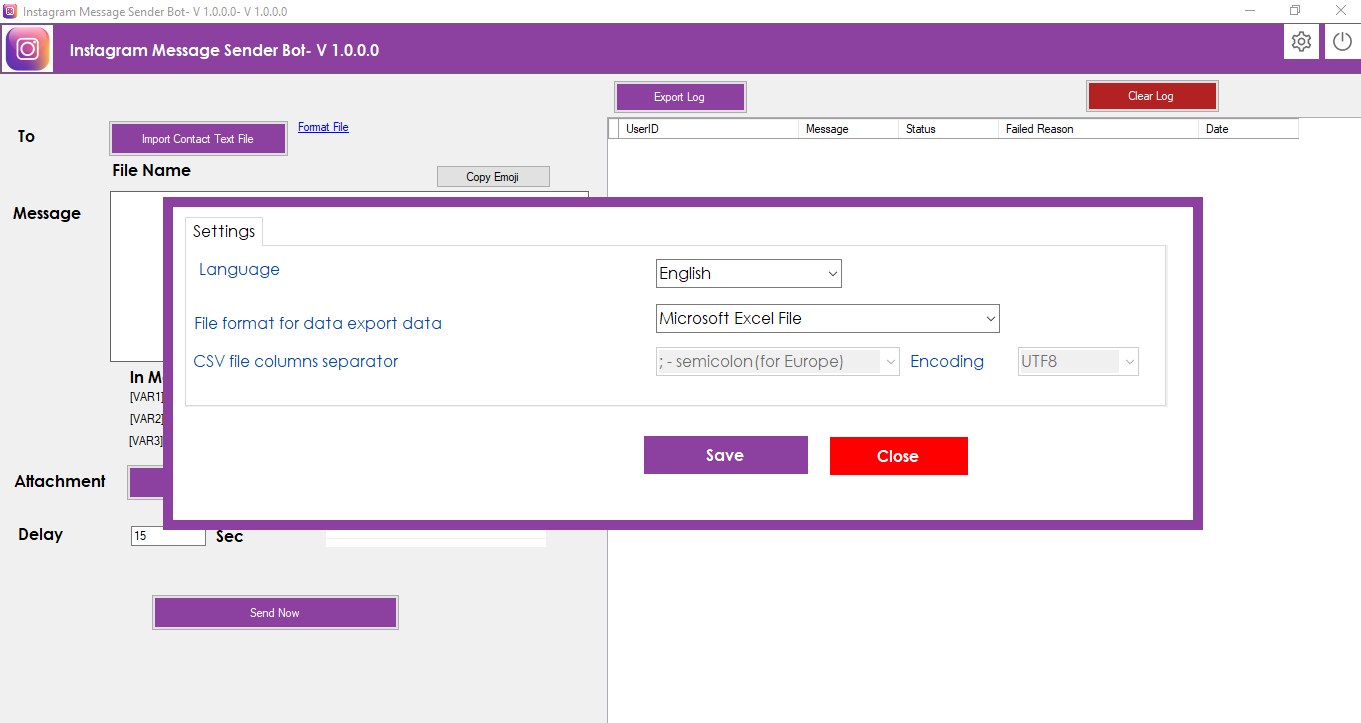This screenshot has height=723, width=1361.
Task: Open the CSV columns separator dropdown
Action: coord(777,362)
